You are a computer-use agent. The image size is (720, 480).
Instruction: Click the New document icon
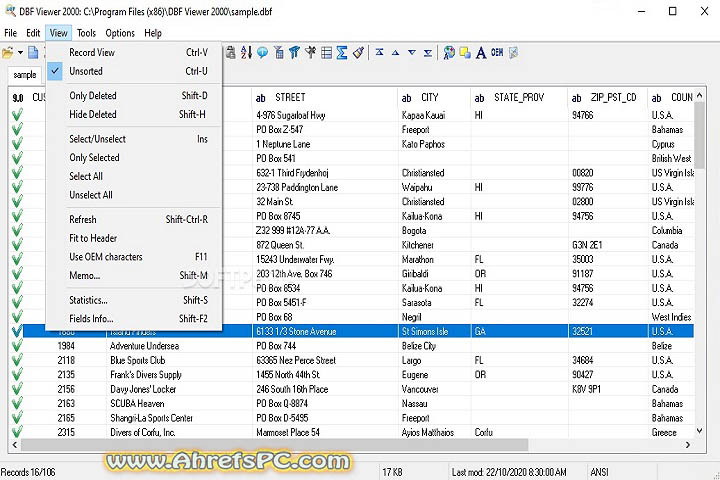[34, 53]
